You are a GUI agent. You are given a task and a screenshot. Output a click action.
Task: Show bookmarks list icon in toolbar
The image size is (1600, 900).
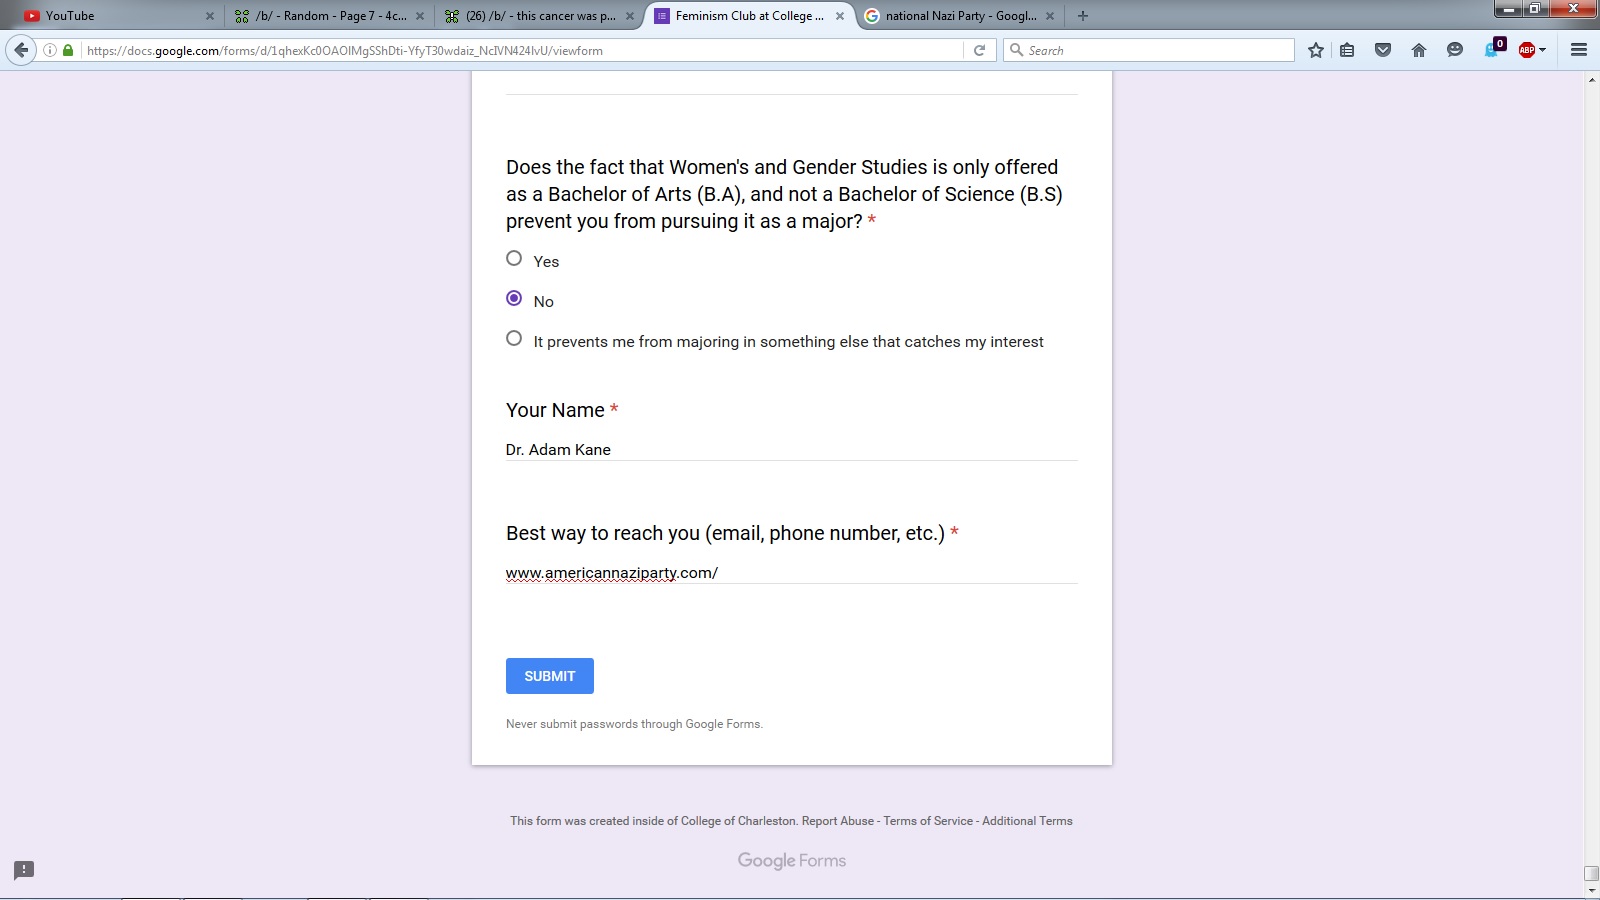pos(1347,50)
